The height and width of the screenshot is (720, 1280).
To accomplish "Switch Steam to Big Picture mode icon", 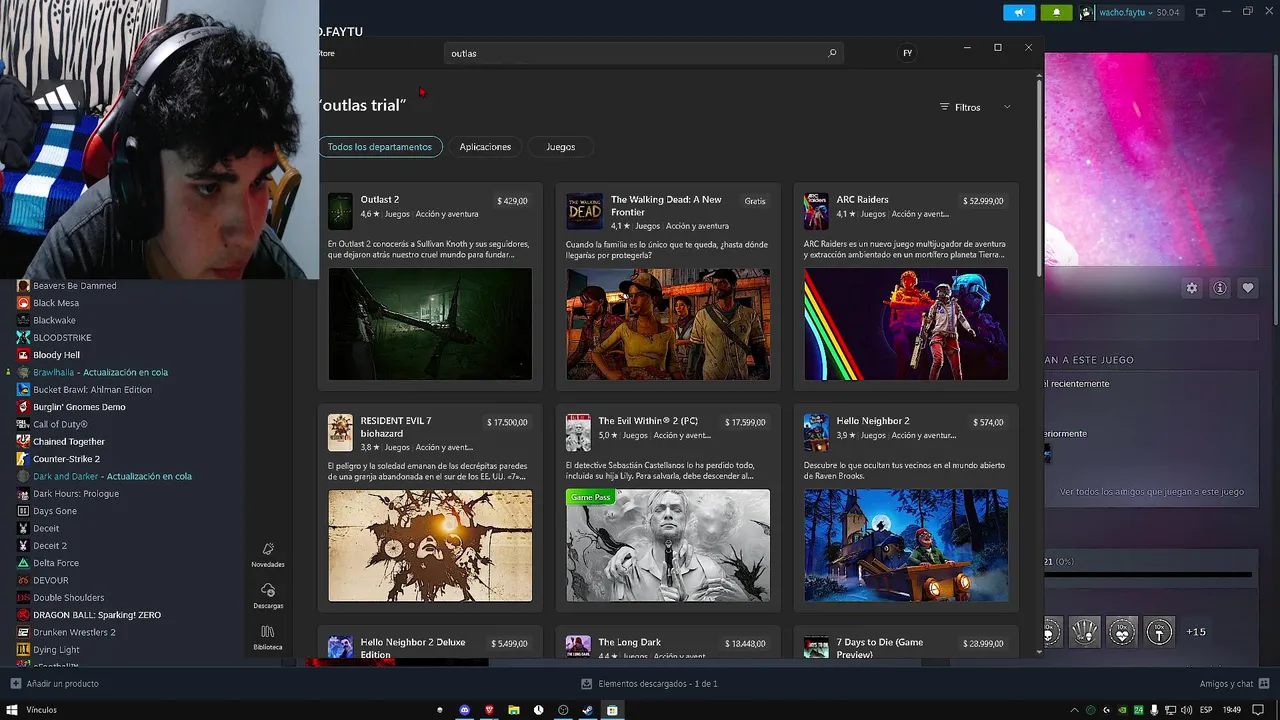I will (x=1200, y=12).
